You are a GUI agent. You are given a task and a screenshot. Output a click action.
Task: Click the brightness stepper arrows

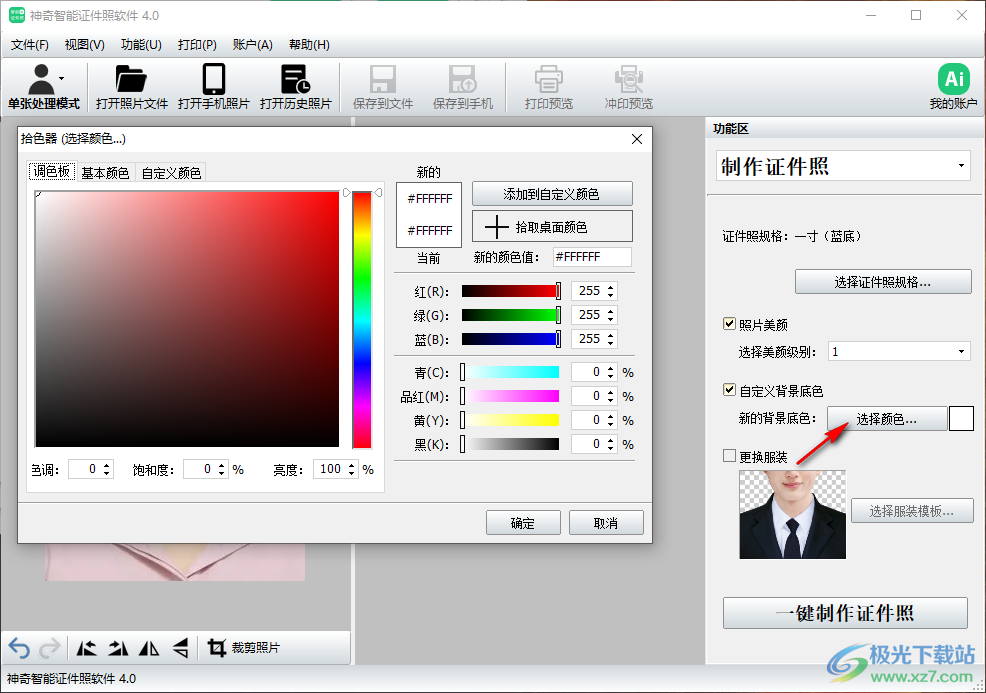352,469
